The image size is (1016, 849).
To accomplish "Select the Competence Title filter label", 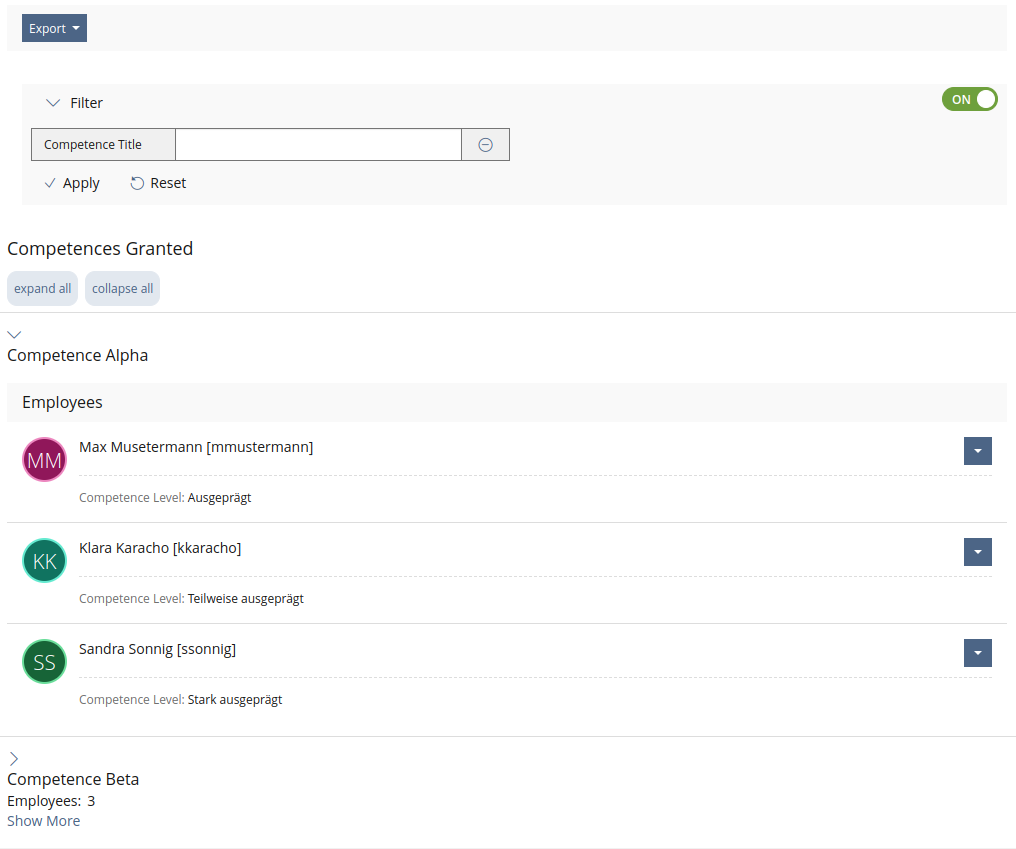I will coord(93,145).
